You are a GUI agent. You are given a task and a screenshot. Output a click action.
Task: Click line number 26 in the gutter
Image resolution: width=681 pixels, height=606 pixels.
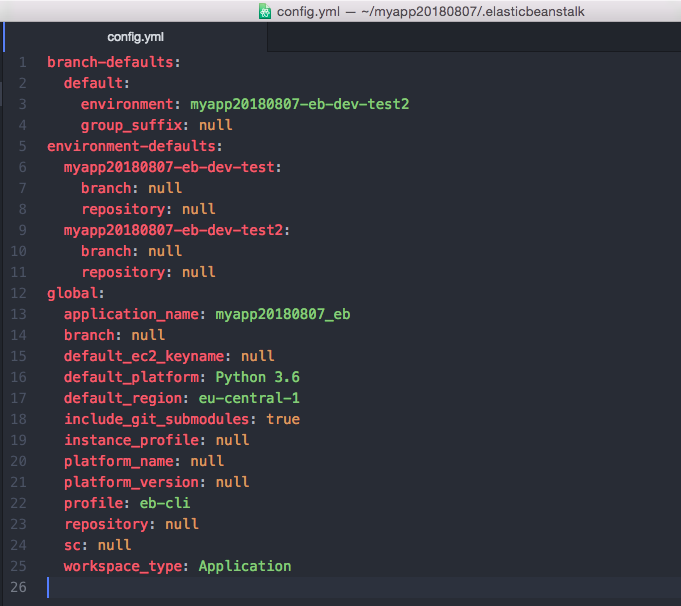tap(19, 587)
